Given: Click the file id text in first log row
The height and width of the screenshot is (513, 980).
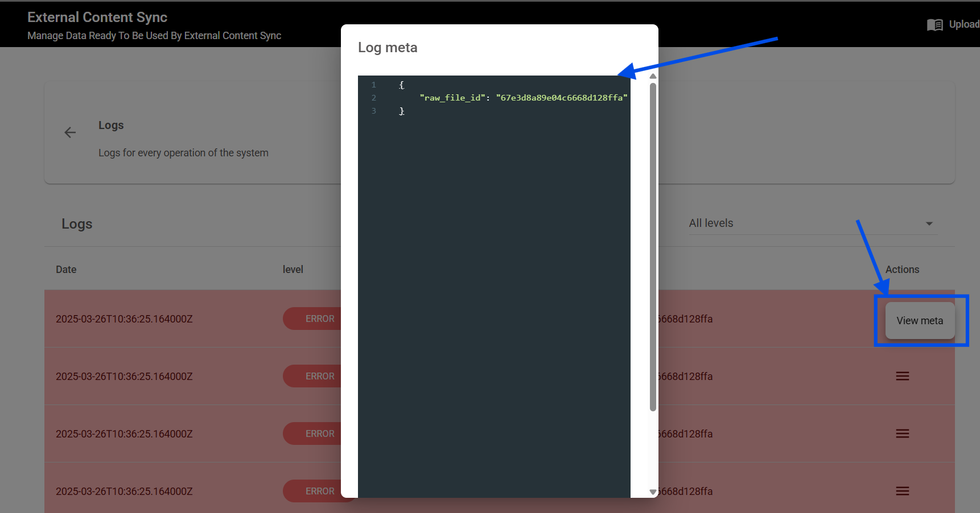Looking at the screenshot, I should click(x=686, y=319).
